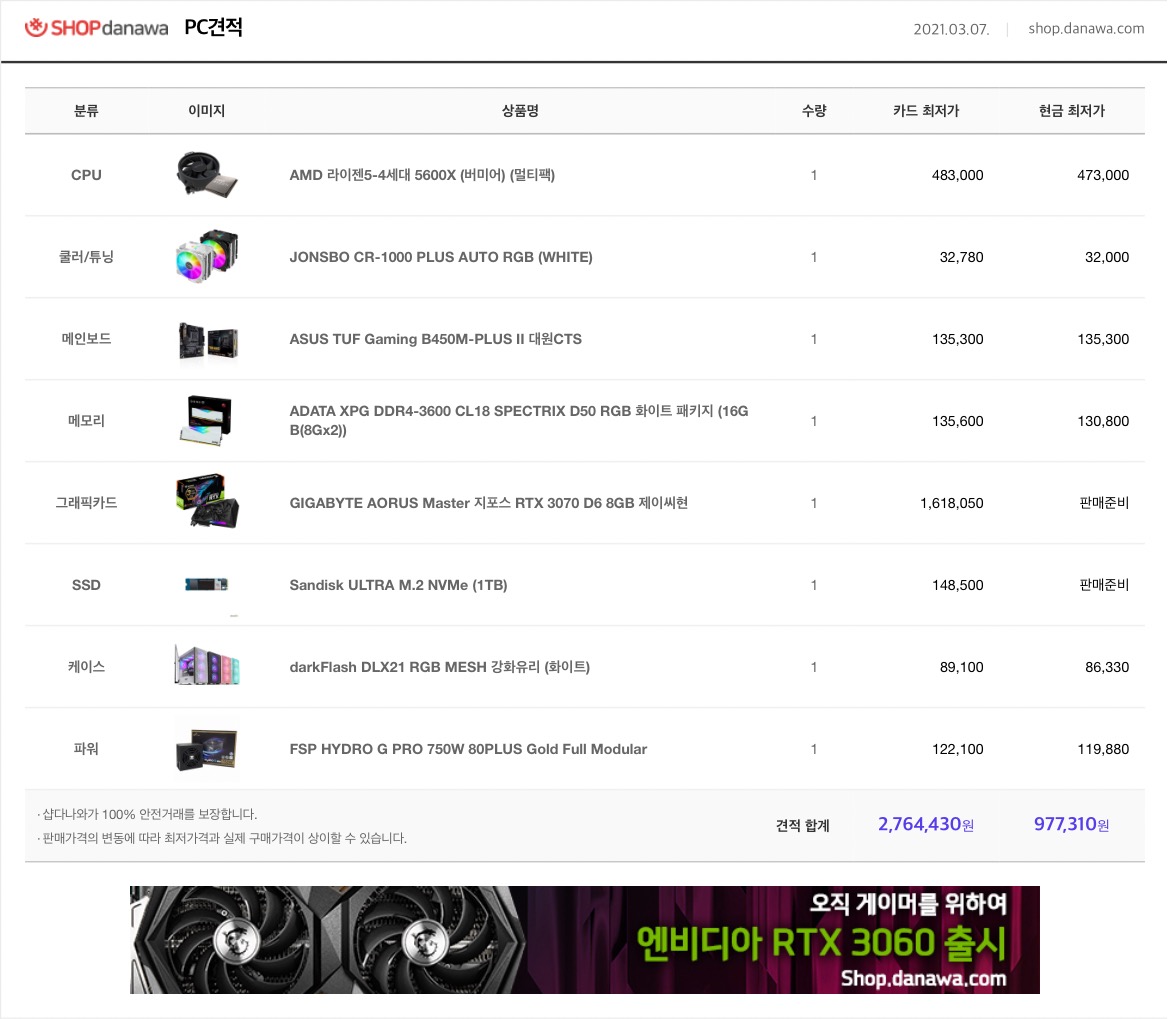Screen dimensions: 1170x1019
Task: Click the CPU cash price 473,000
Action: (1103, 175)
